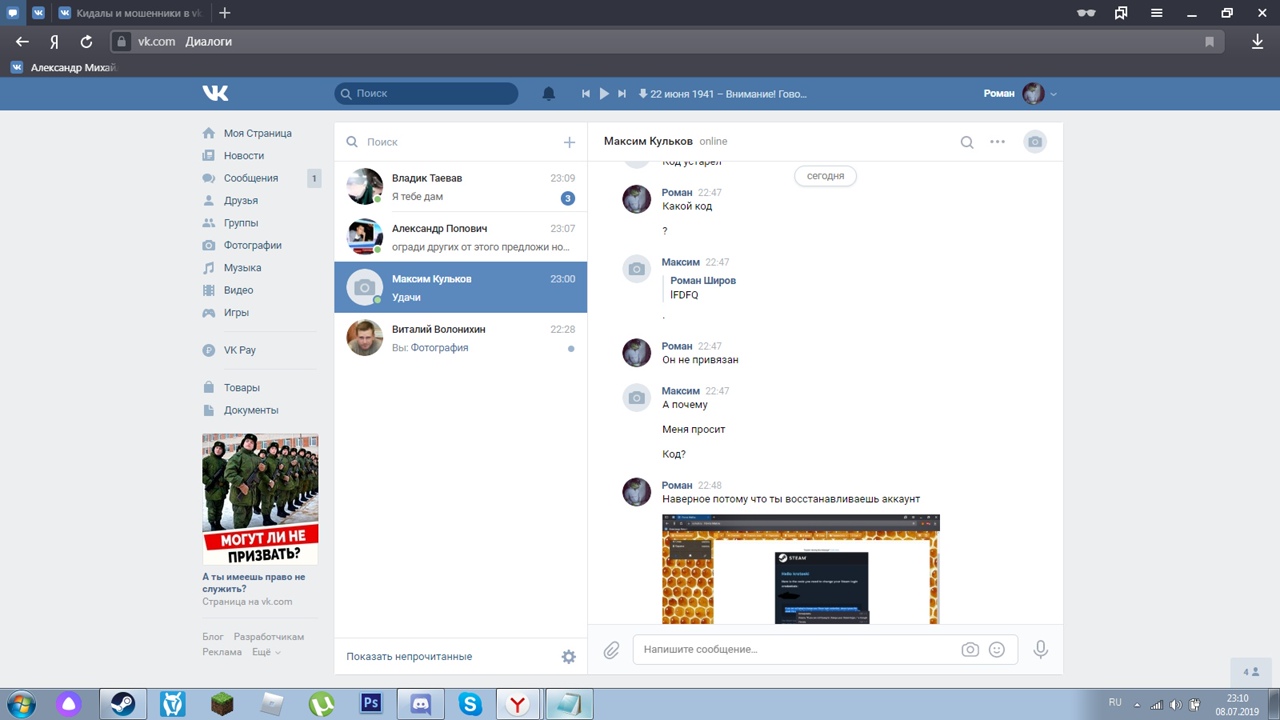Go to Друзья in the left sidebar
Viewport: 1280px width, 720px height.
(240, 201)
